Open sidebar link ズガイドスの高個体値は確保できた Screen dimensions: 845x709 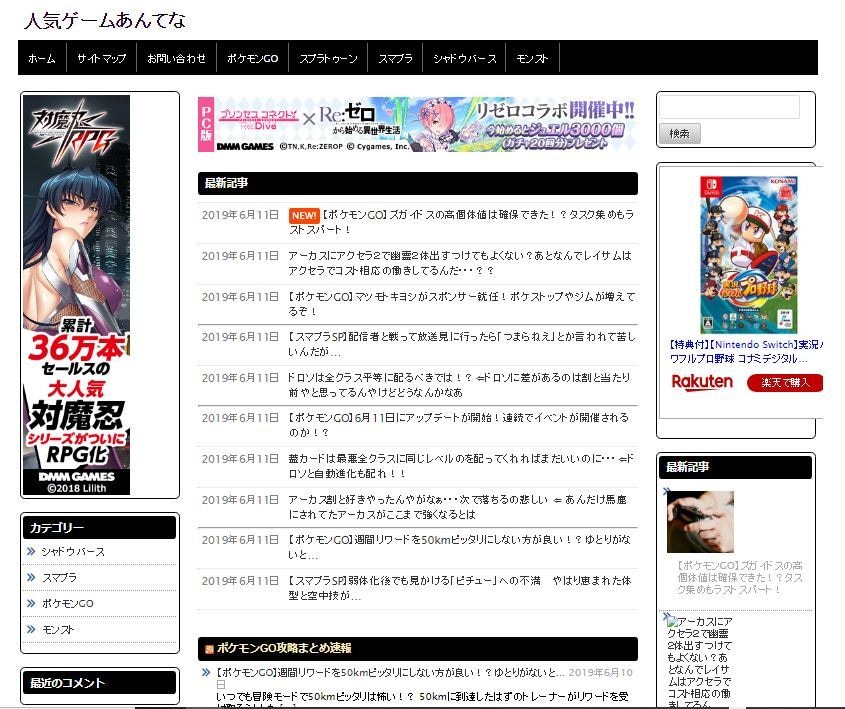click(x=740, y=578)
